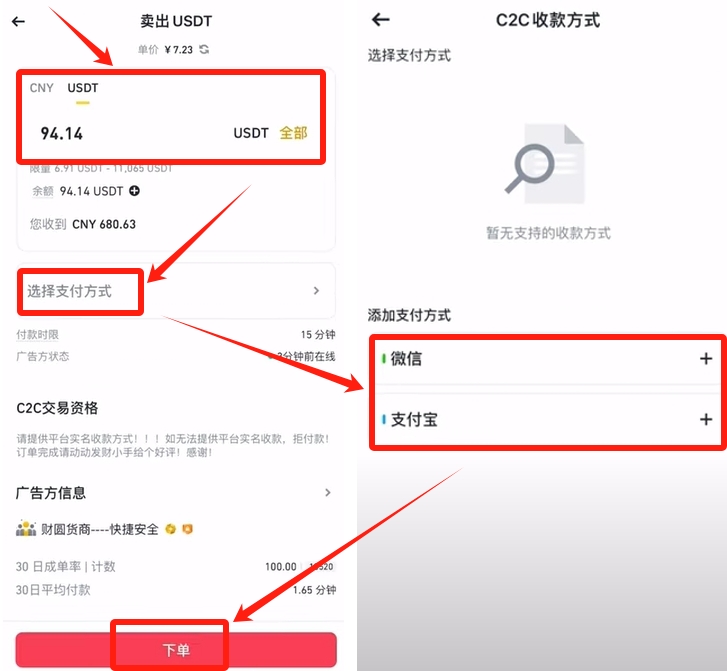Tap the orange shield badge next to the merchant name
727x671 pixels.
[187, 529]
